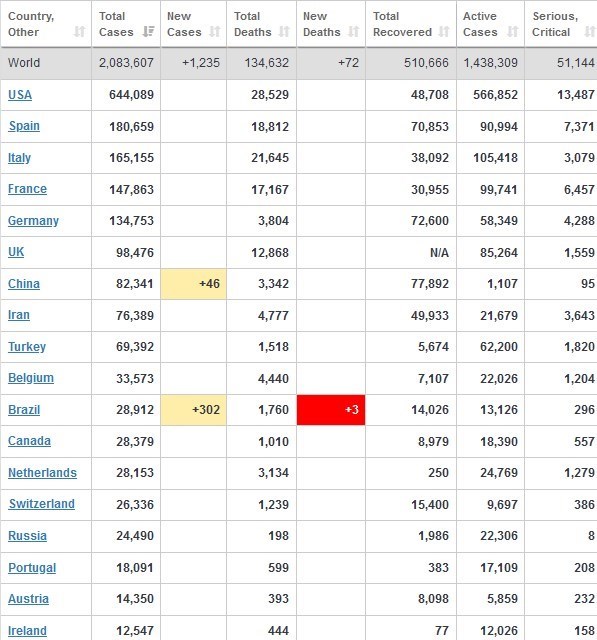Sort by Serious, Critical icon
This screenshot has height=640, width=597.
pyautogui.click(x=590, y=32)
